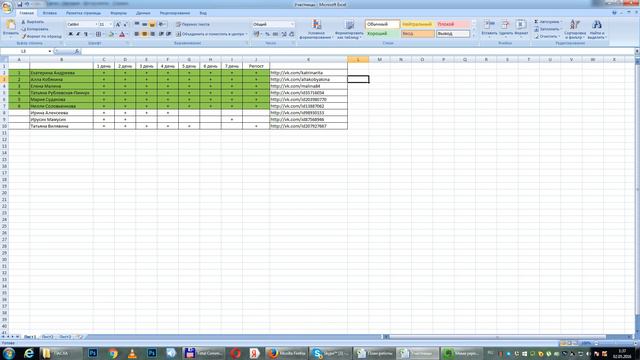Toggle center horizontal alignment
This screenshot has height=360, width=640.
tap(144, 34)
